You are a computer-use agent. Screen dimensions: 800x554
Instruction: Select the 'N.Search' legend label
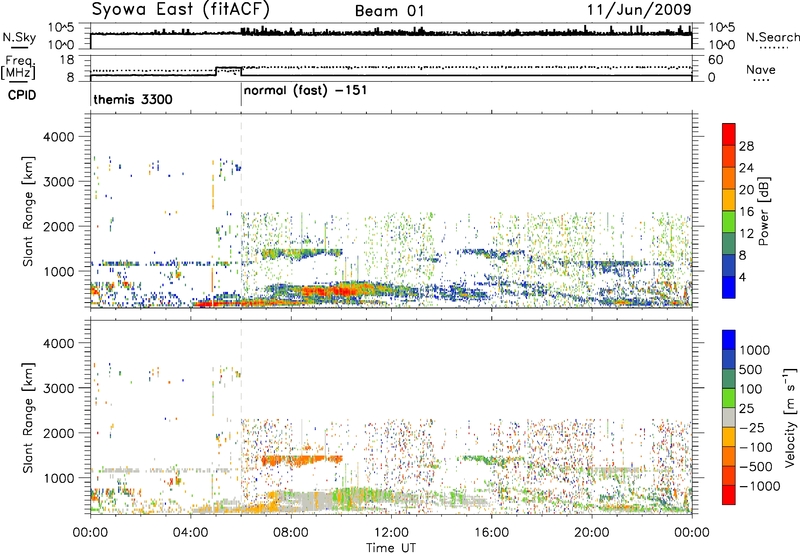[772, 37]
